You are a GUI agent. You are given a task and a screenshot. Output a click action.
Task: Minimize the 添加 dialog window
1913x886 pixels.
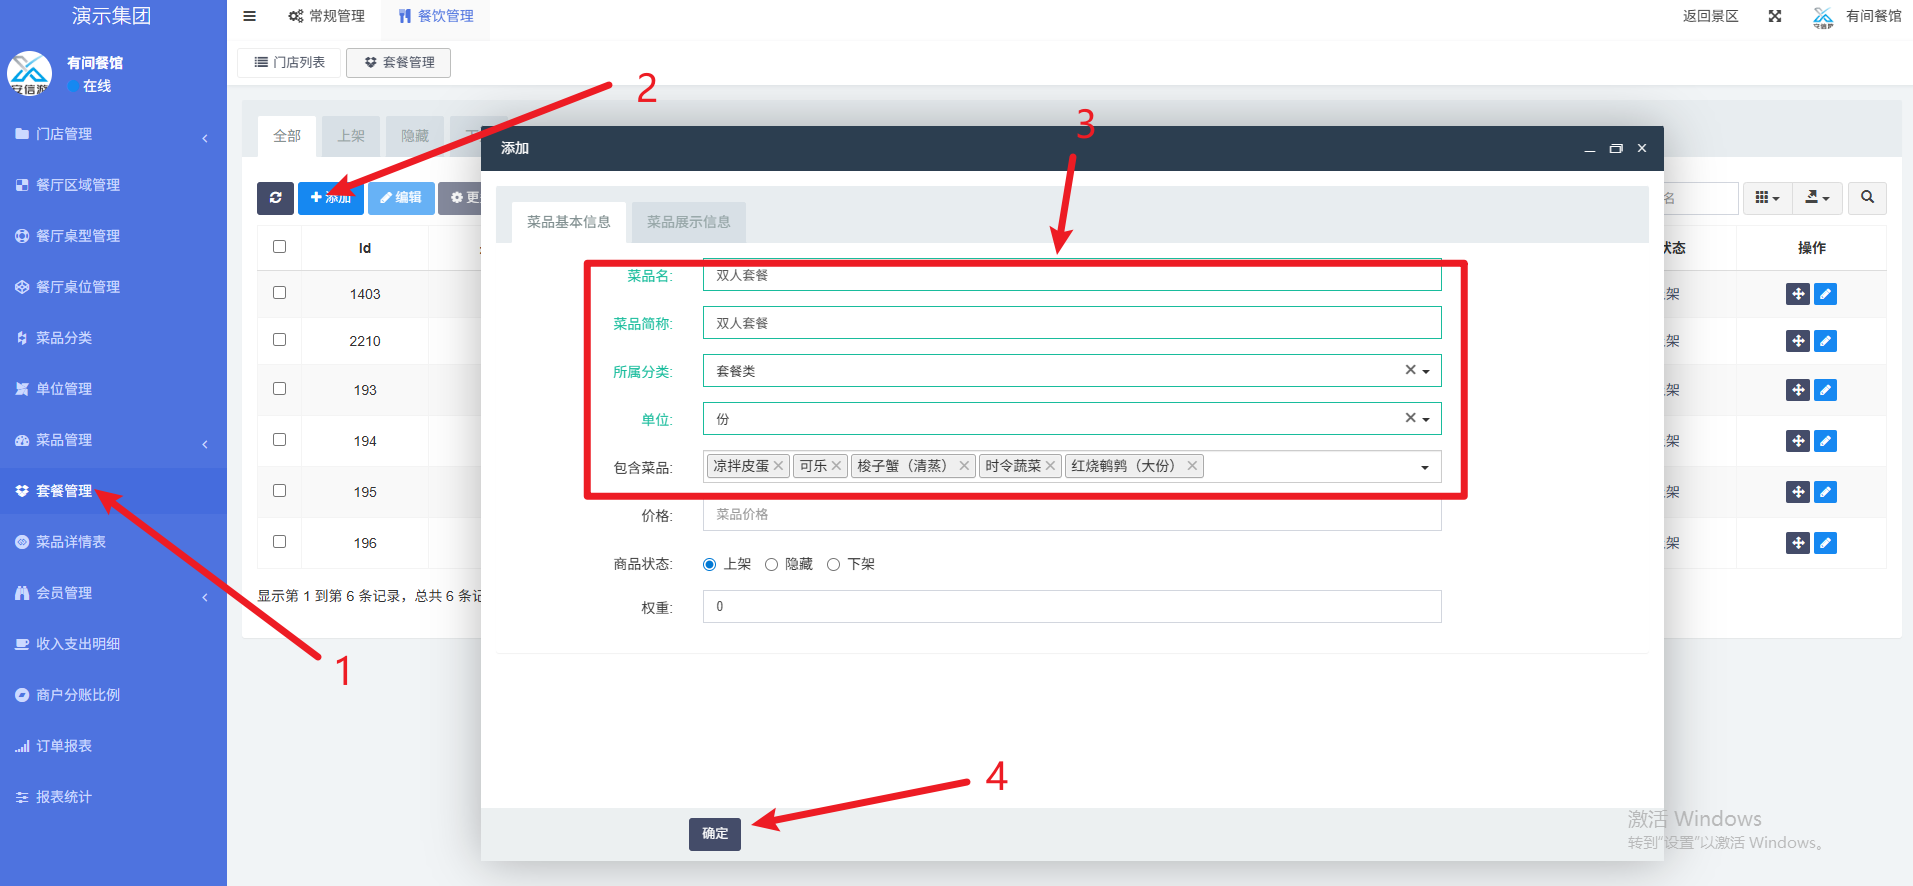coord(1590,148)
